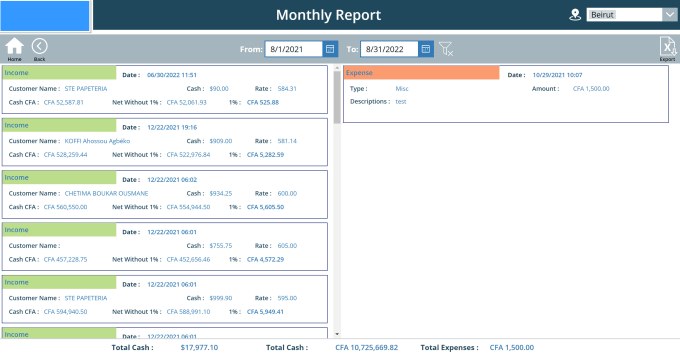Click 1% value CFA 525.88
This screenshot has width=680, height=361.
click(x=263, y=102)
